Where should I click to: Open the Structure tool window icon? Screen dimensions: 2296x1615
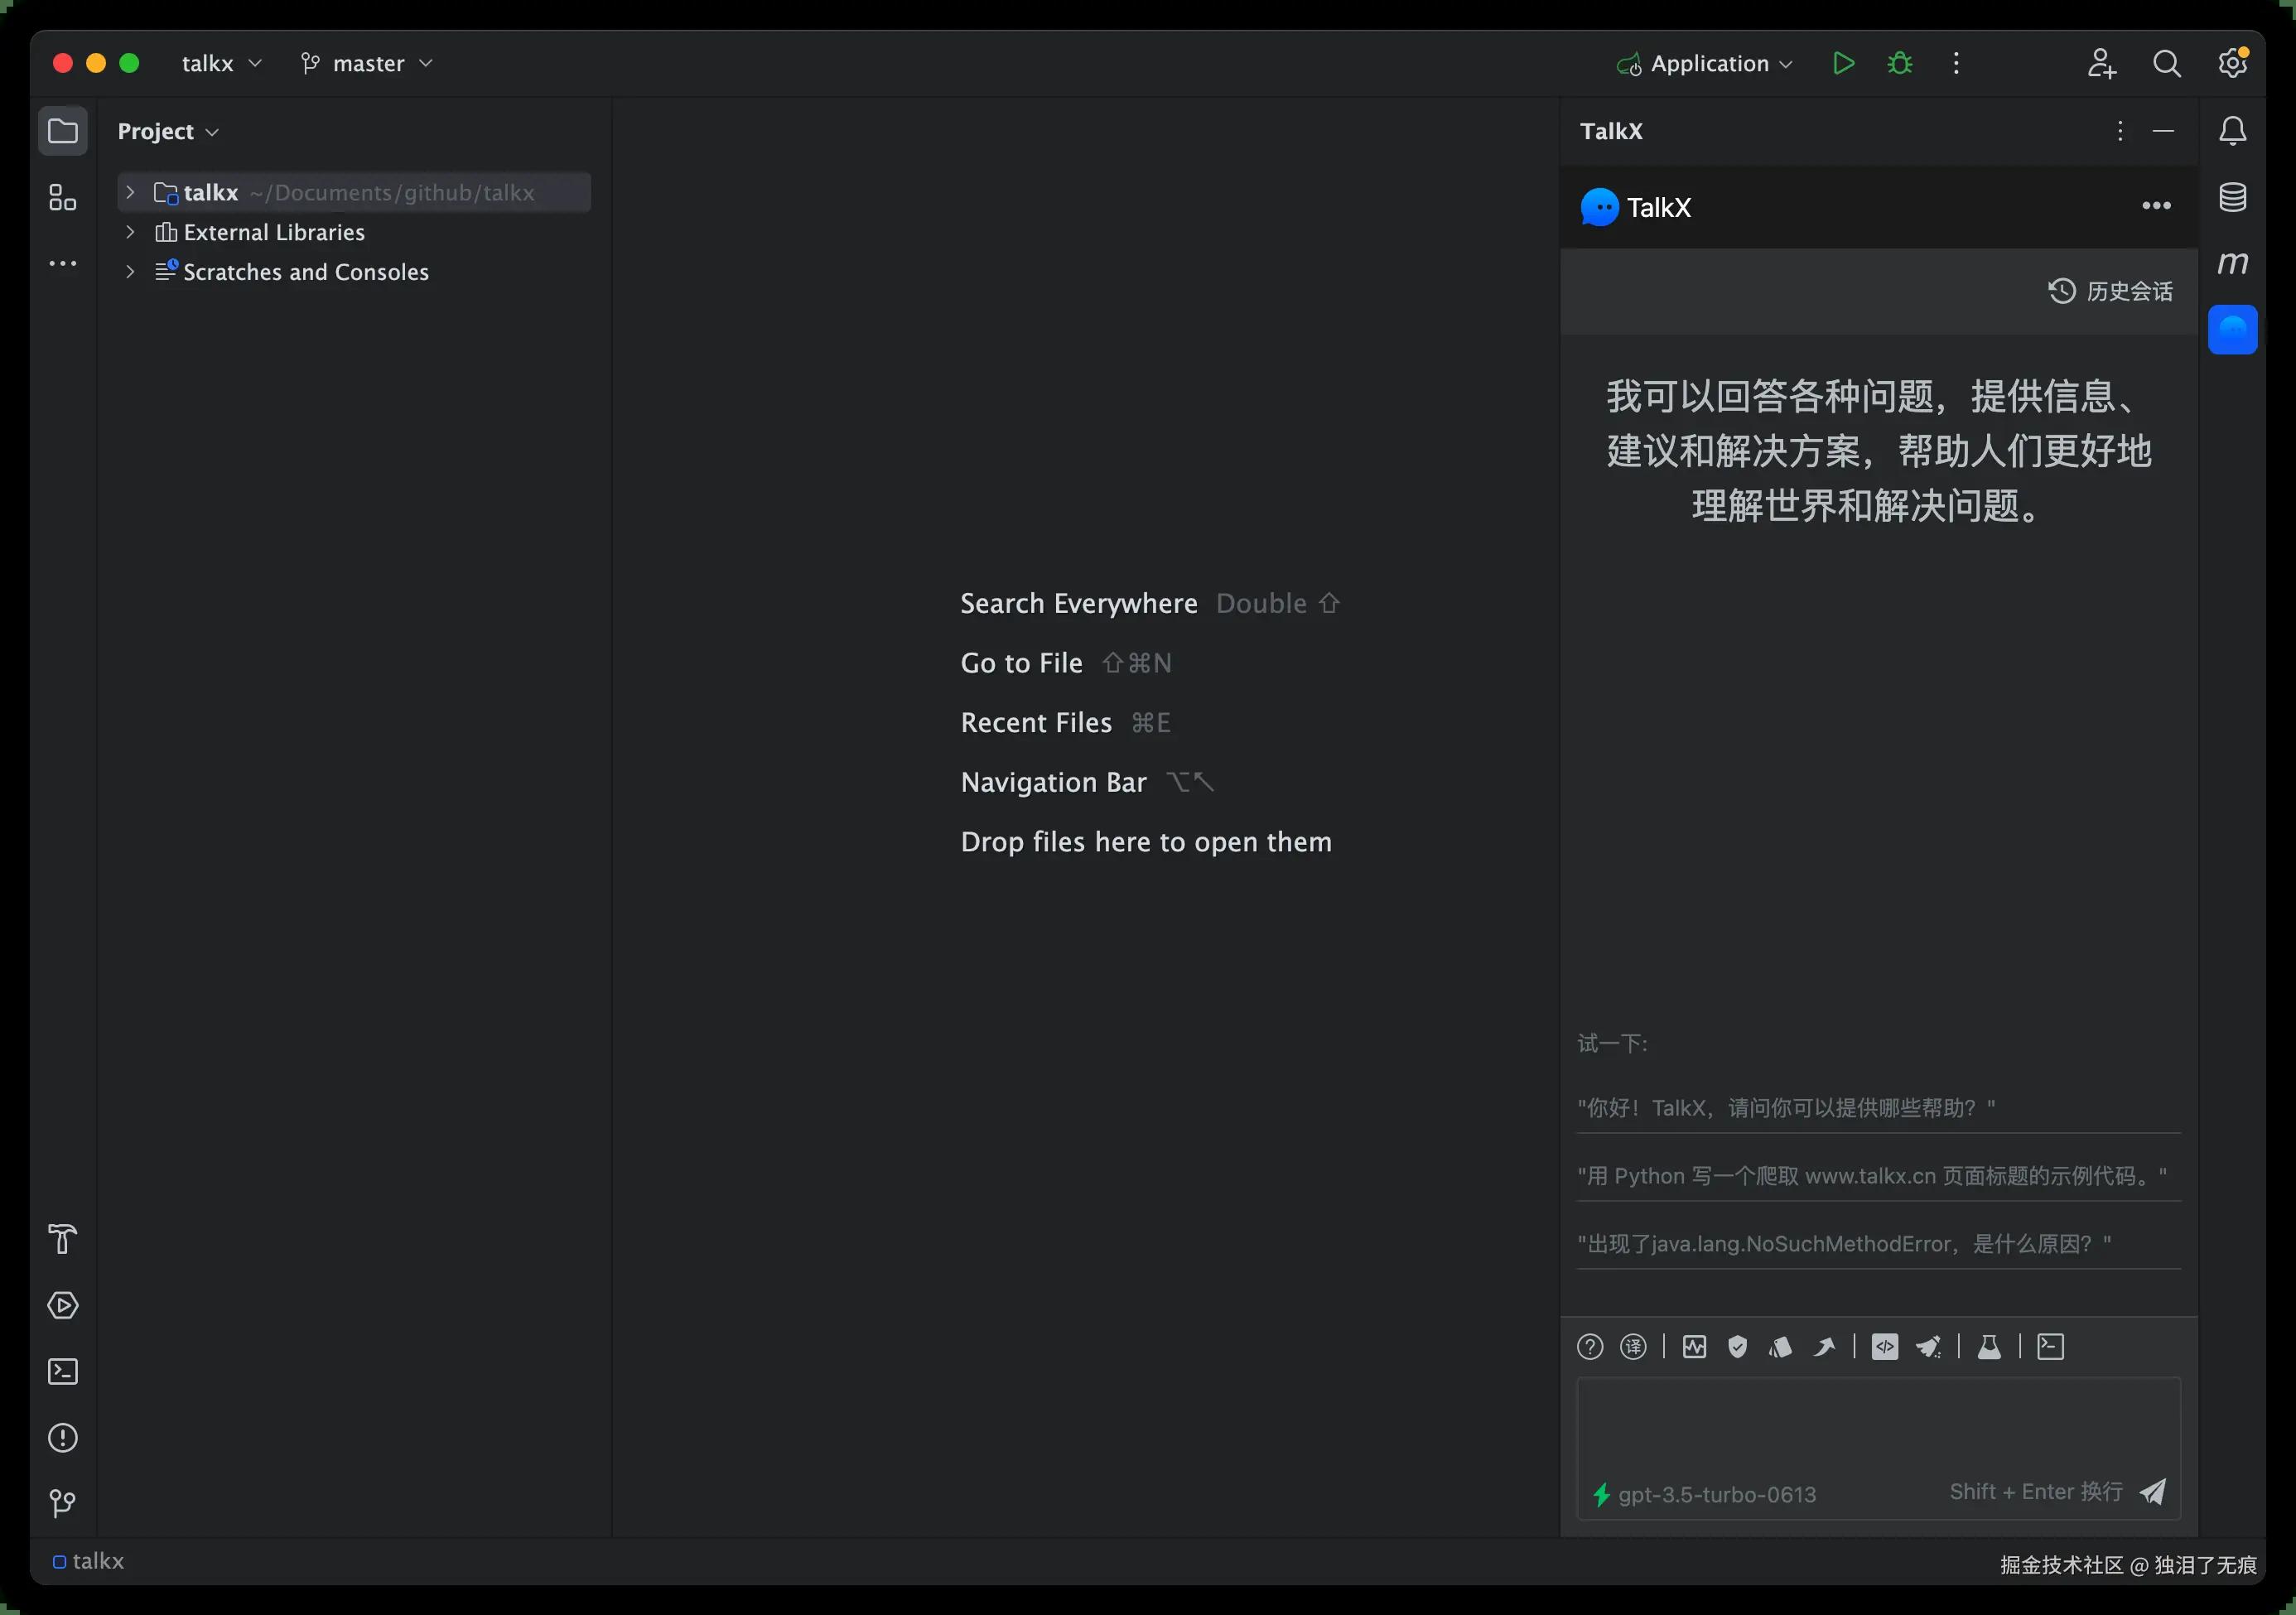[x=62, y=197]
